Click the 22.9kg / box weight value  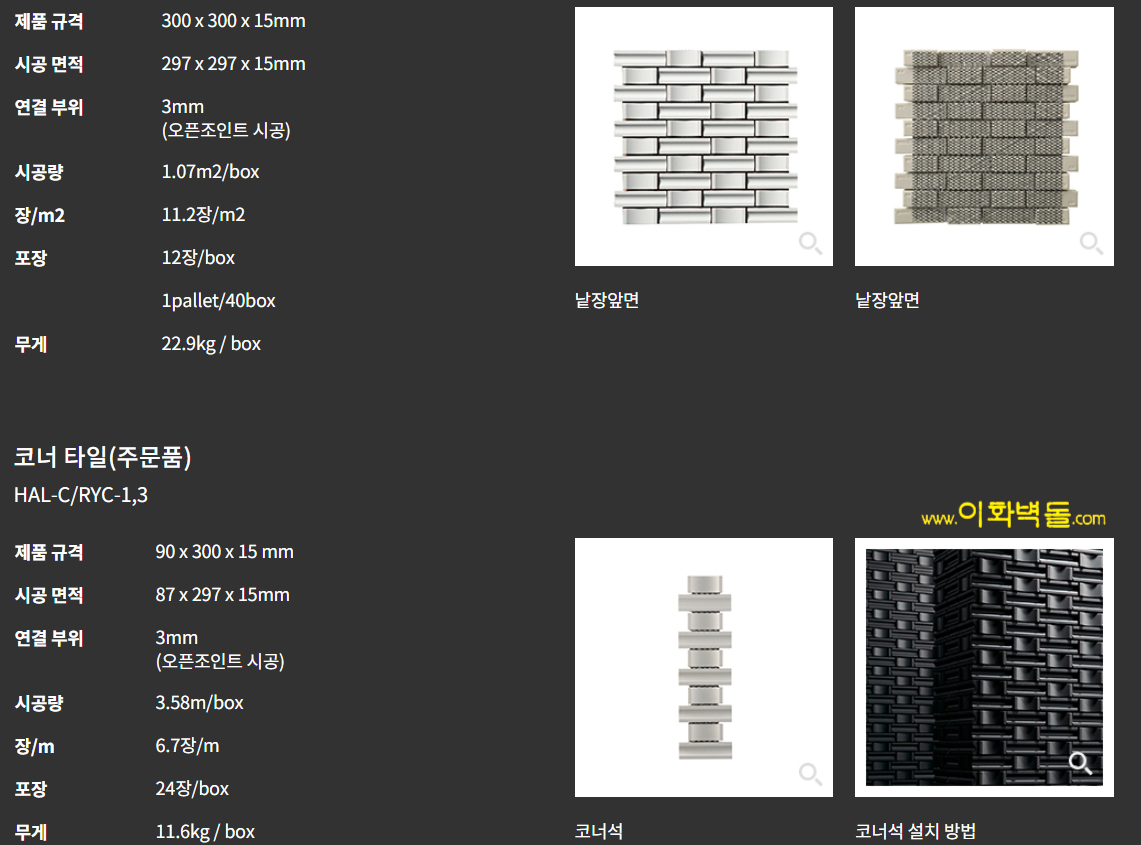pos(211,344)
